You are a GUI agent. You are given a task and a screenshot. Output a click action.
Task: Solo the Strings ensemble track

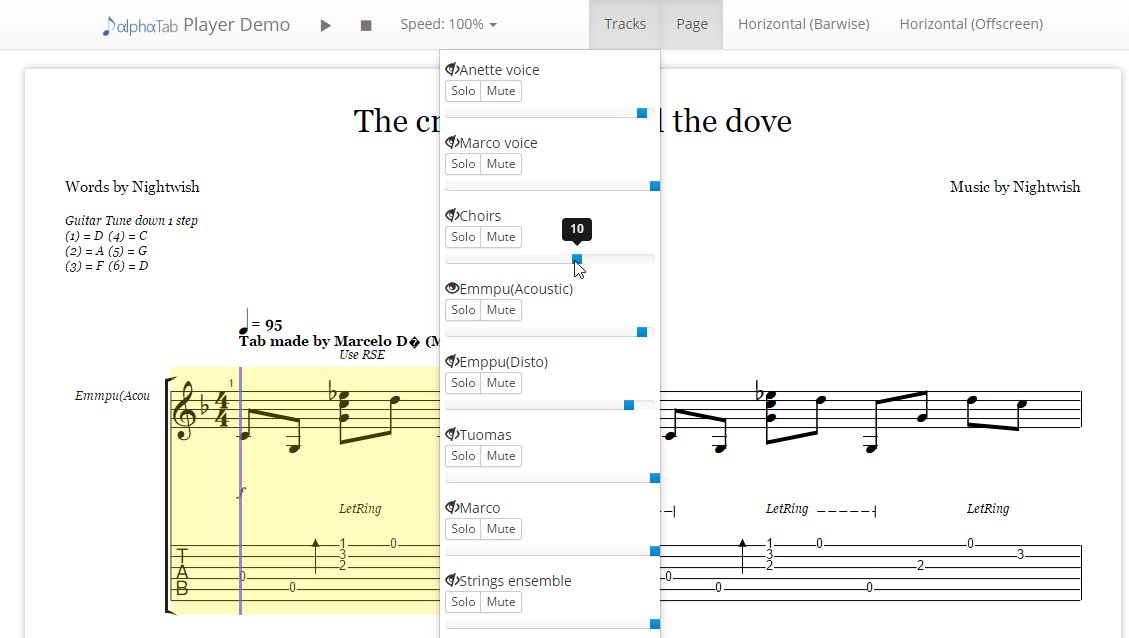(463, 601)
